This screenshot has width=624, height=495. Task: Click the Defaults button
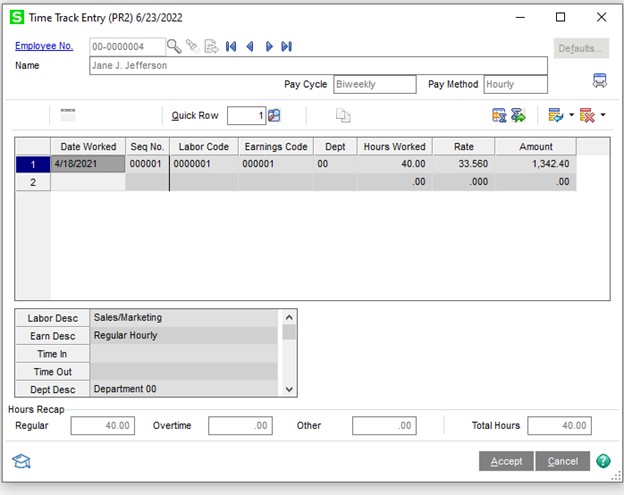[581, 48]
